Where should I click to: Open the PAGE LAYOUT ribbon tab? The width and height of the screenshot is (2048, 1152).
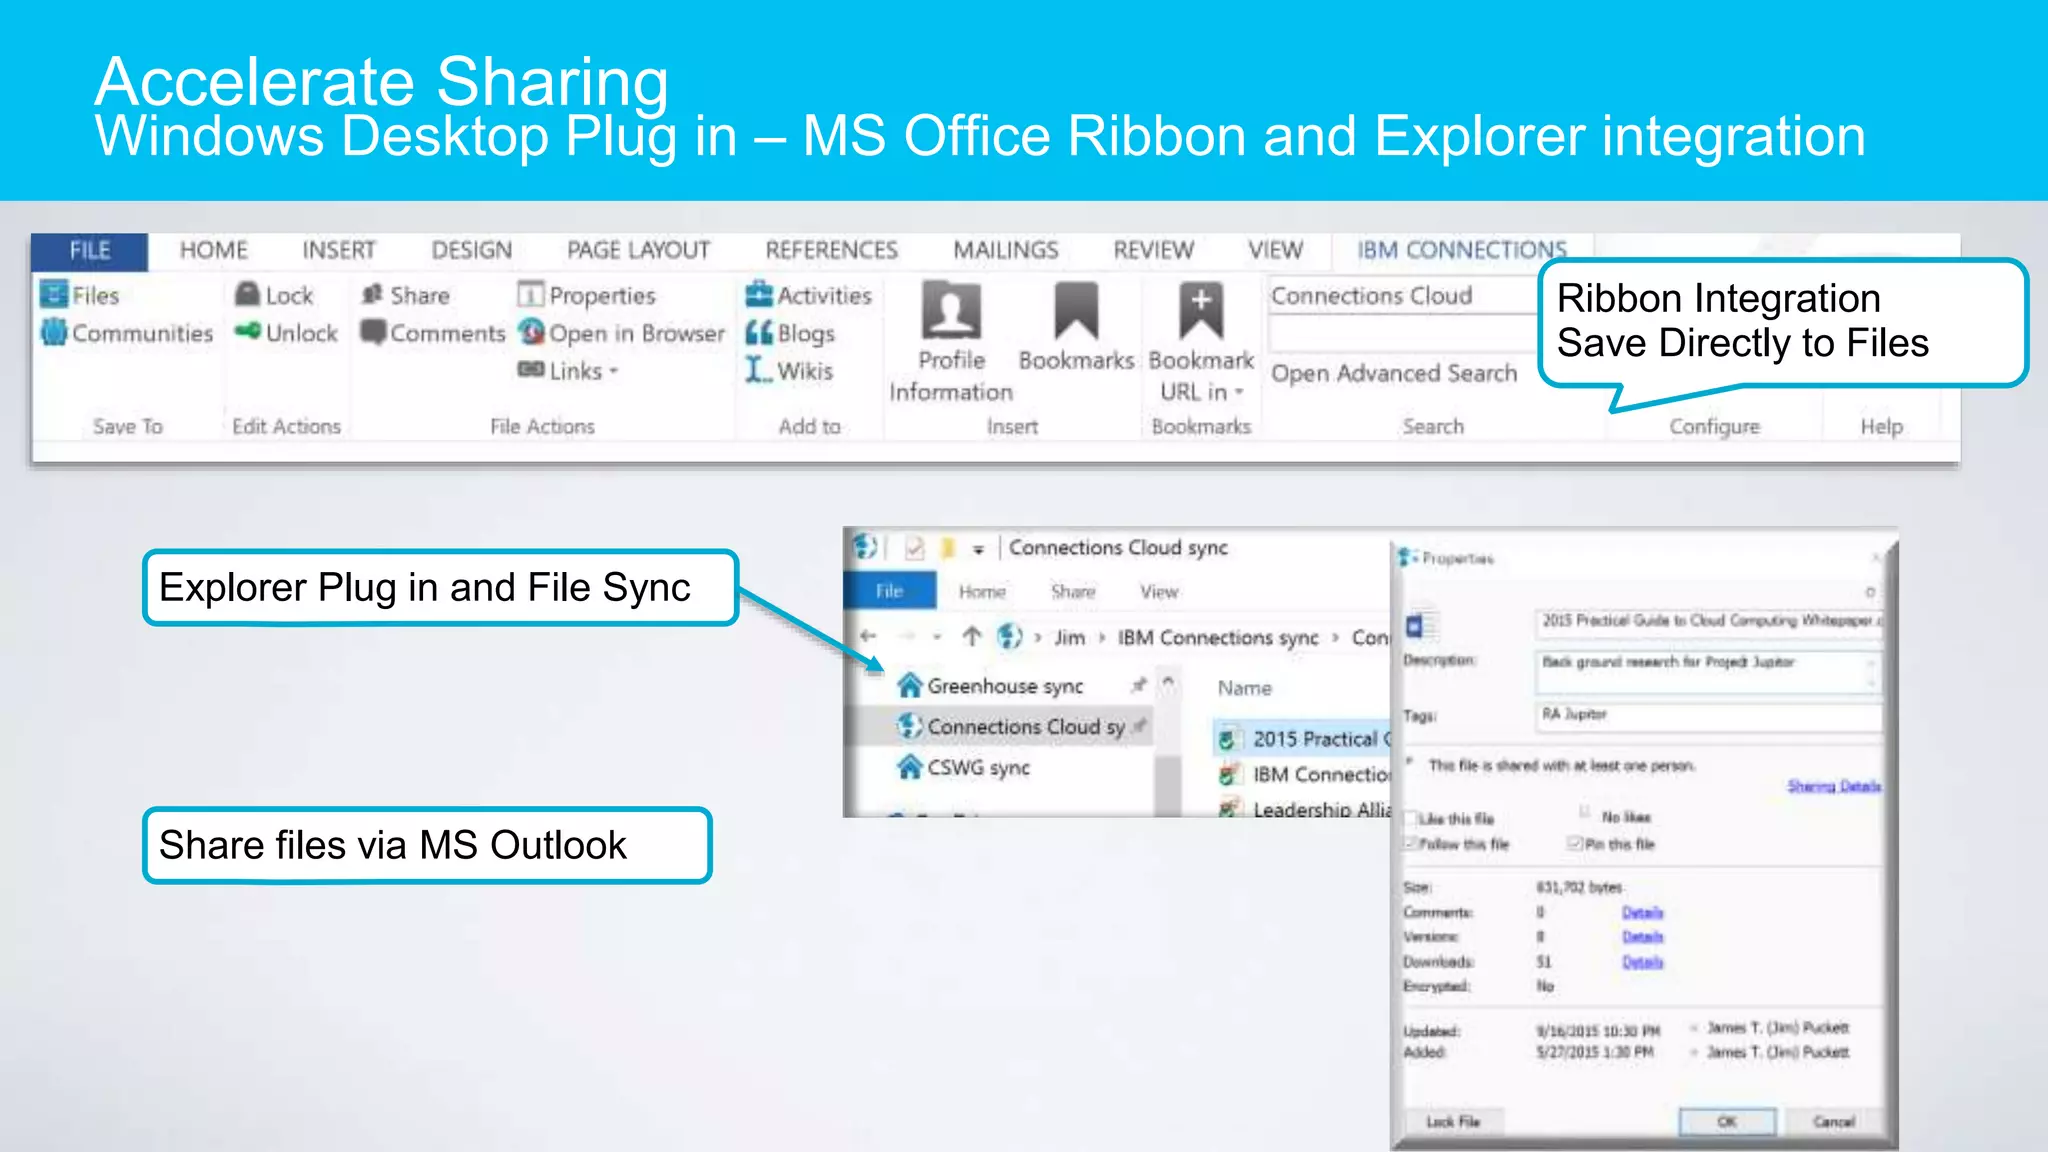point(638,250)
